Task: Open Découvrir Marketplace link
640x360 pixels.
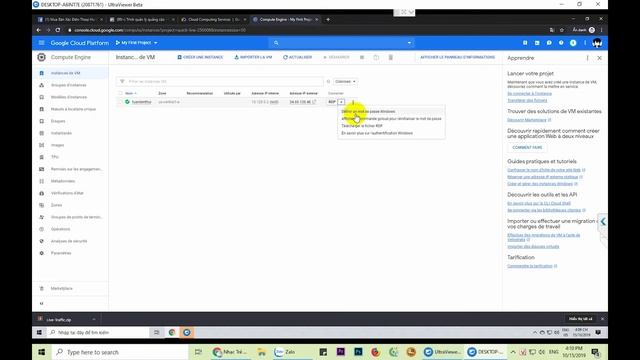Action: tap(527, 120)
